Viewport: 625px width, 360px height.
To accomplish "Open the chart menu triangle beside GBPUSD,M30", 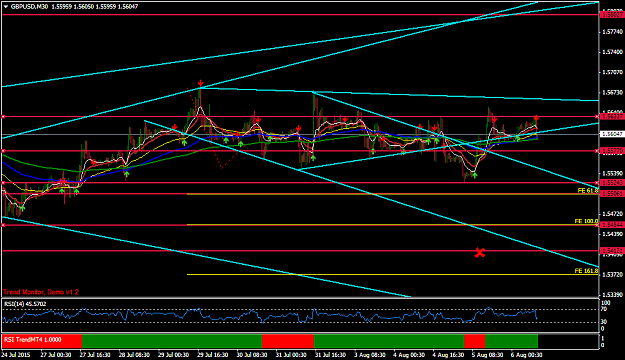I will pyautogui.click(x=6, y=7).
